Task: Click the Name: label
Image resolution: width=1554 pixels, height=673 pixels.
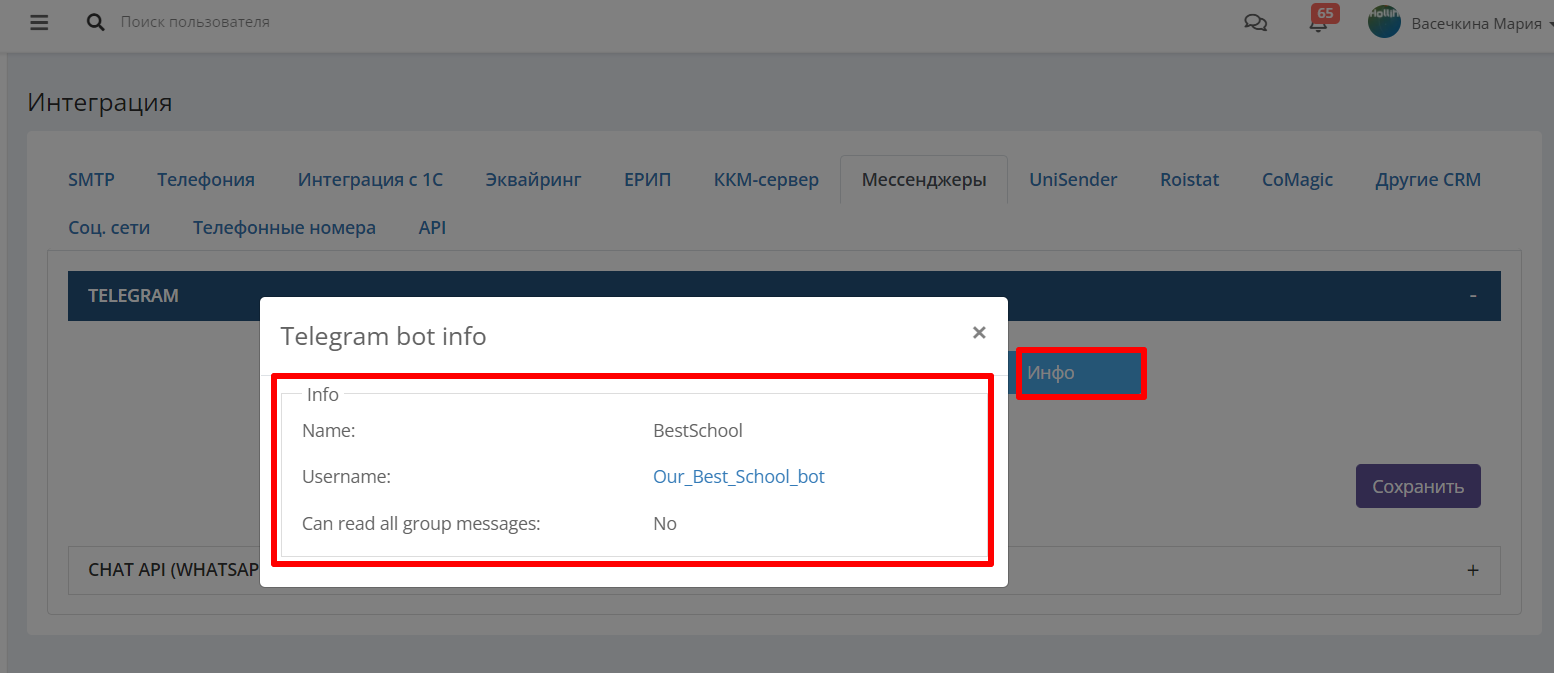Action: point(329,431)
